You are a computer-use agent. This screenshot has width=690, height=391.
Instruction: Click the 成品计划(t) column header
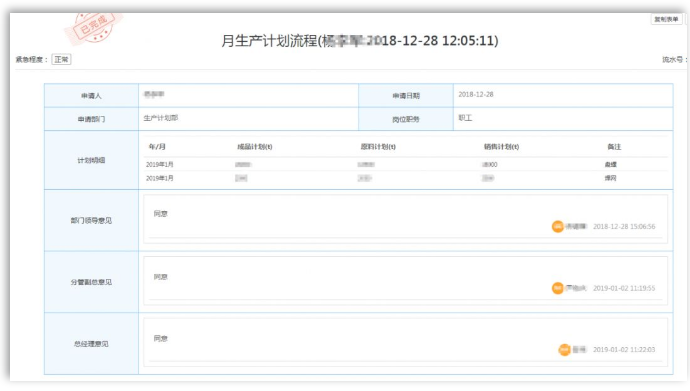pos(255,146)
